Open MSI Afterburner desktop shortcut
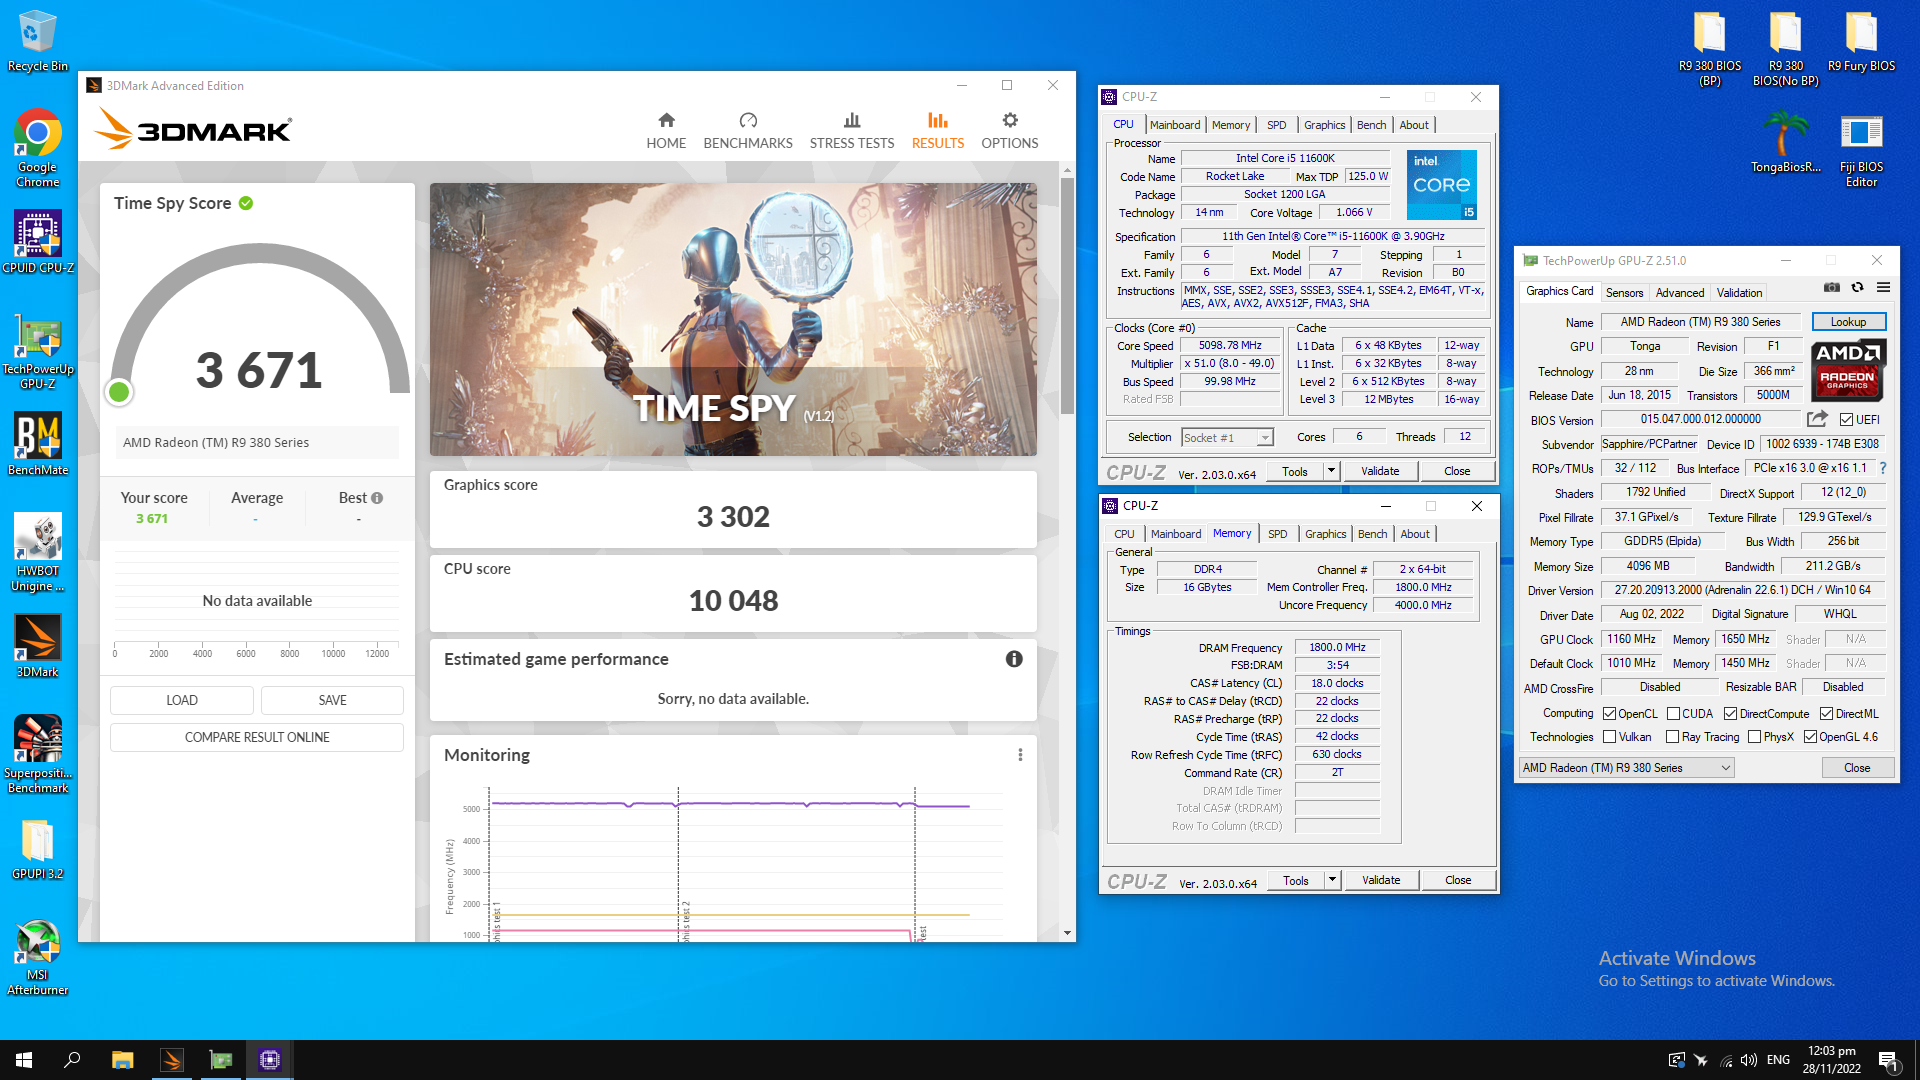Screen dimensions: 1920x1080 pyautogui.click(x=37, y=957)
